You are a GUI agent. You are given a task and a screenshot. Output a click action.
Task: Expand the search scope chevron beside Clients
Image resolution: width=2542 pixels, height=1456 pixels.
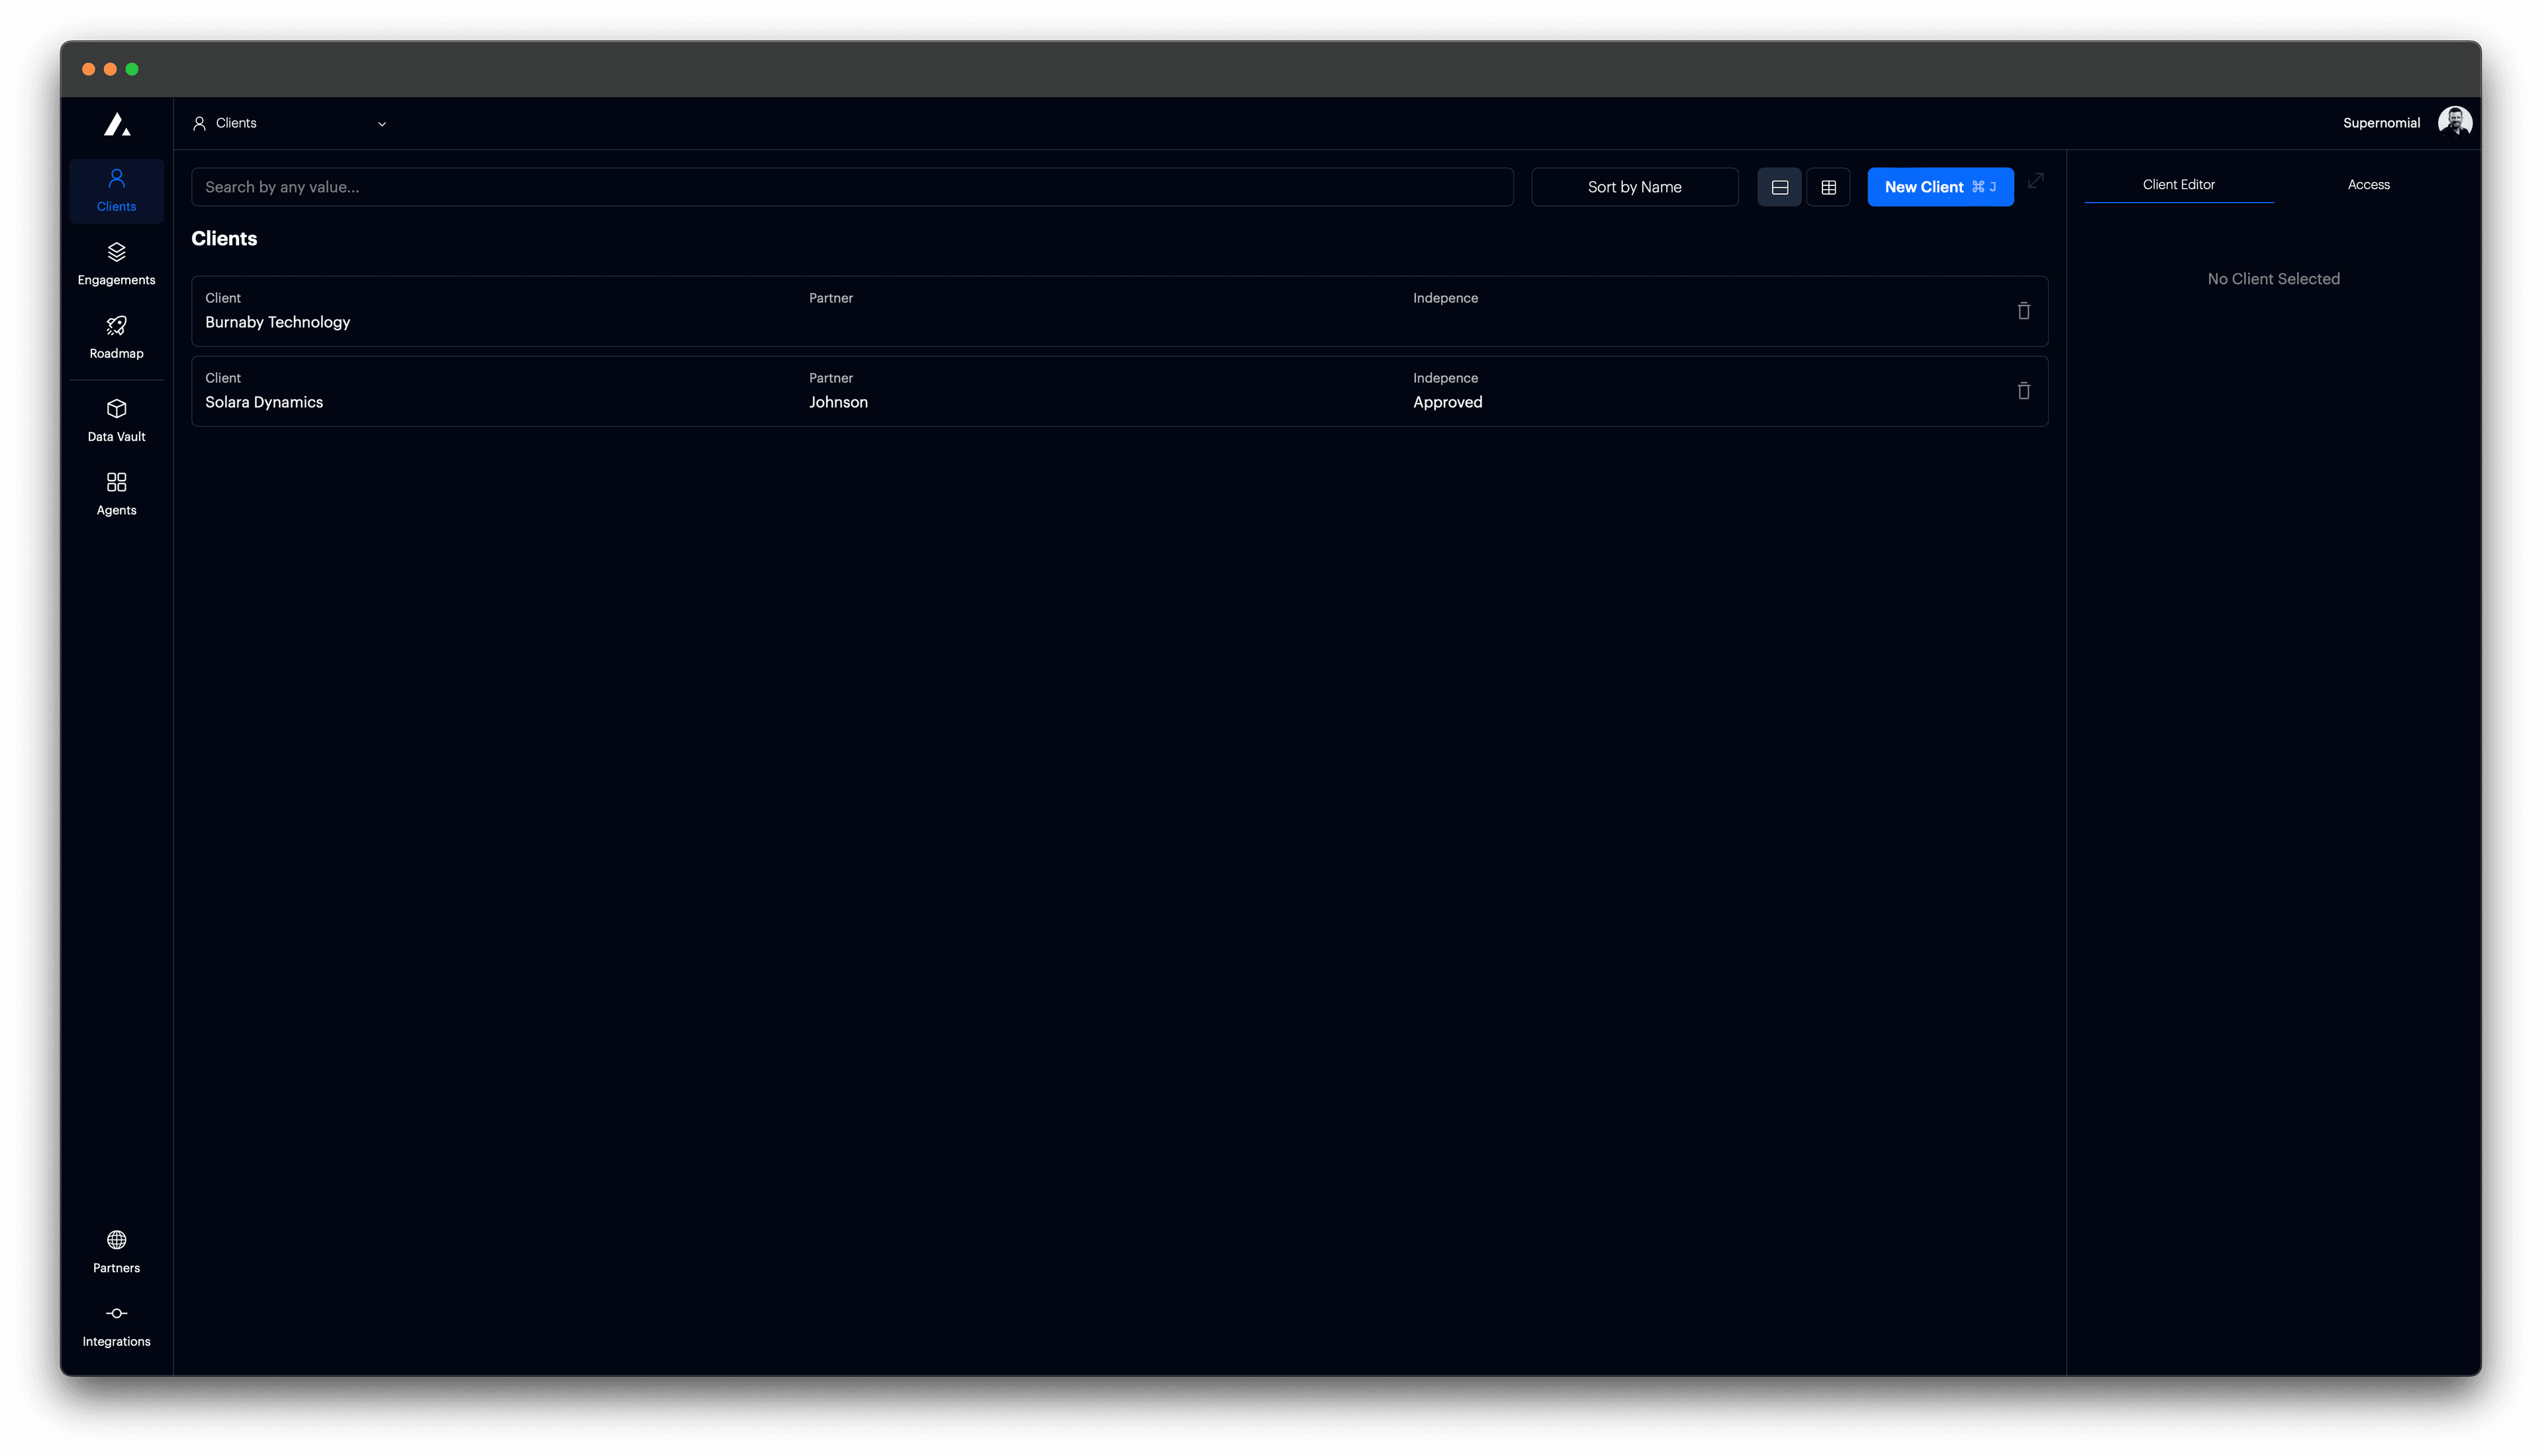pyautogui.click(x=381, y=123)
